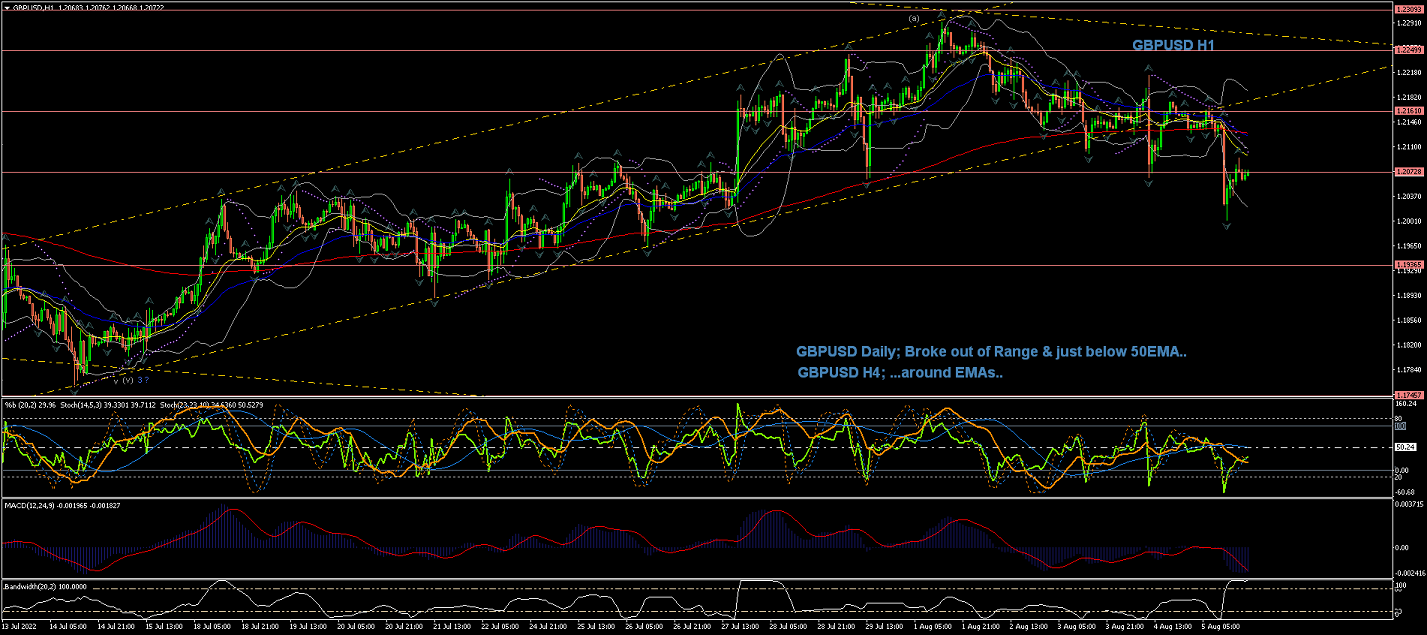This screenshot has height=635, width=1427.
Task: Click the 50.24 stochastic level tag
Action: pos(1407,447)
